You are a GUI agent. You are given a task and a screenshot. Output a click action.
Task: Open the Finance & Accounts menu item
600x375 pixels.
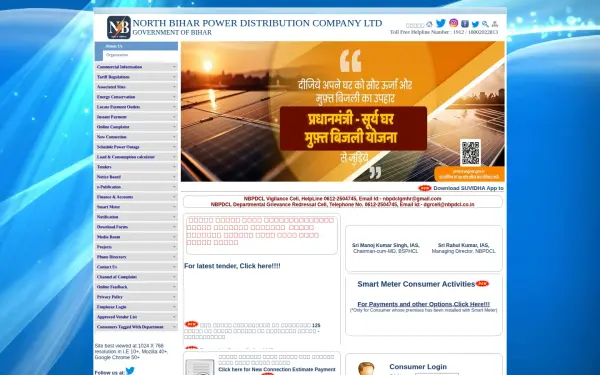(x=136, y=197)
